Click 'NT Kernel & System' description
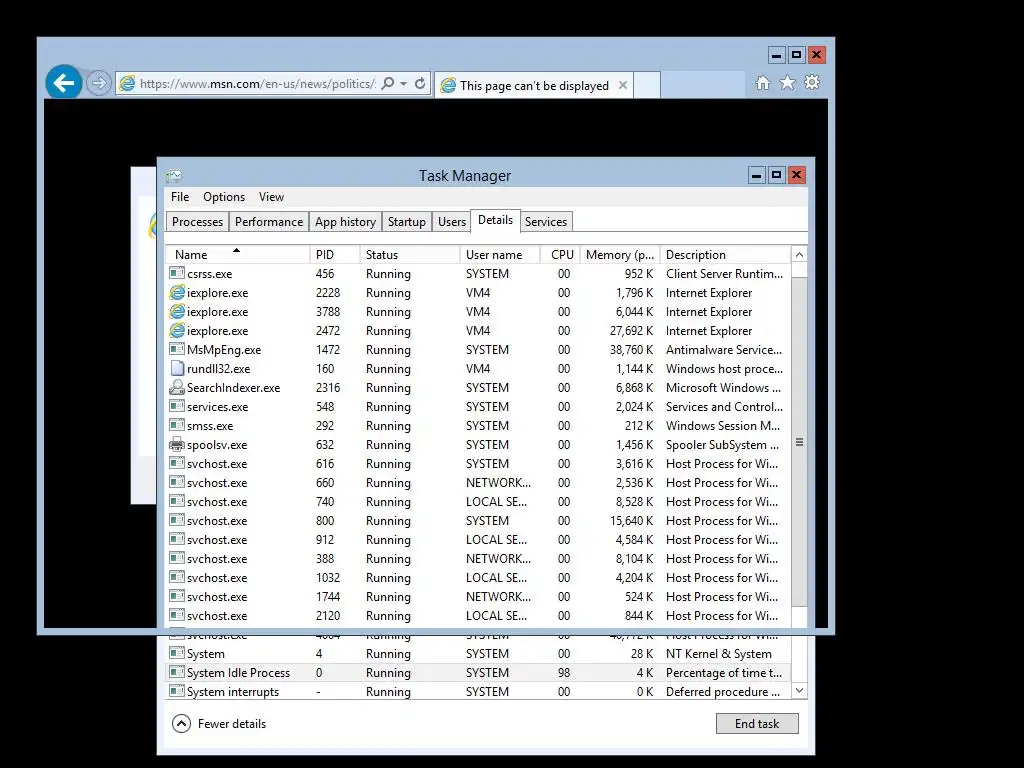The height and width of the screenshot is (768, 1024). [x=718, y=654]
